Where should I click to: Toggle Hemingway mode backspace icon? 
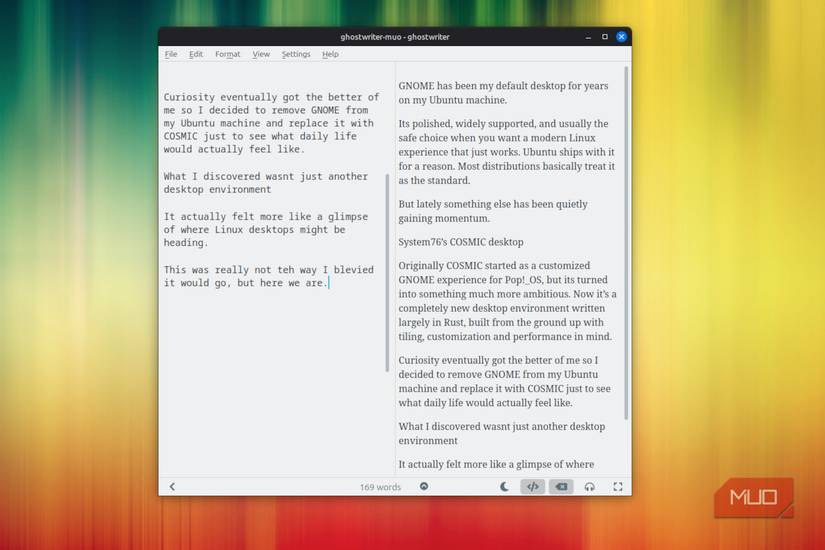[561, 487]
